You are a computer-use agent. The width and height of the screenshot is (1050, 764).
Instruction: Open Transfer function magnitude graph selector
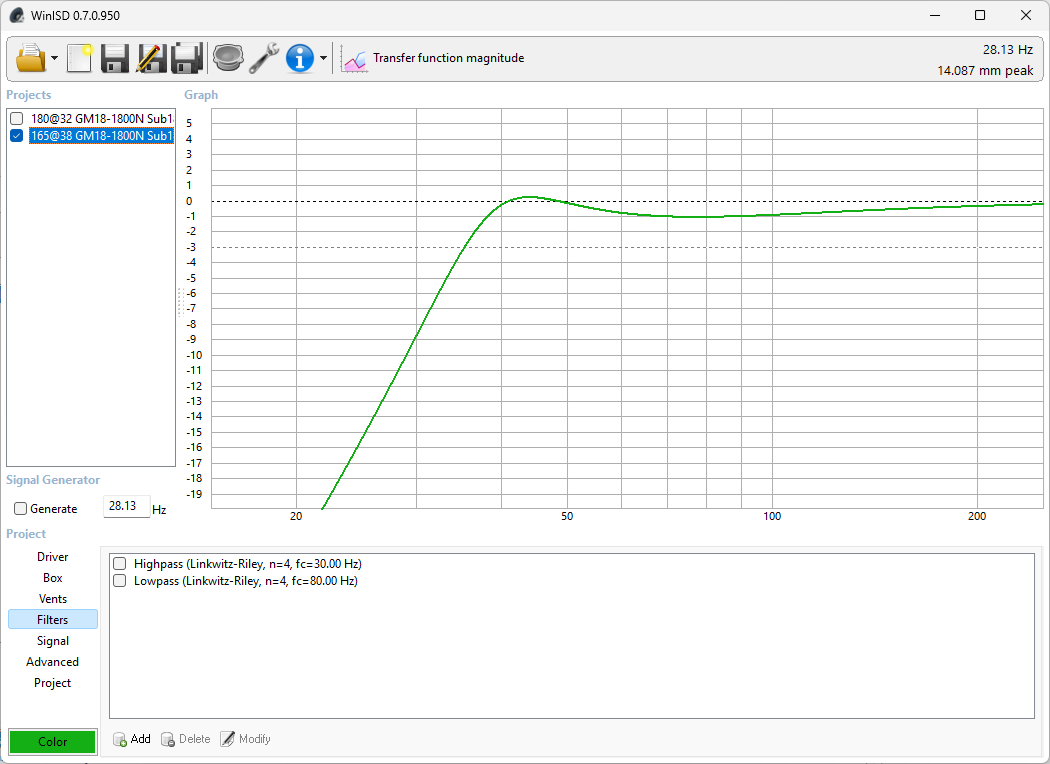[448, 58]
